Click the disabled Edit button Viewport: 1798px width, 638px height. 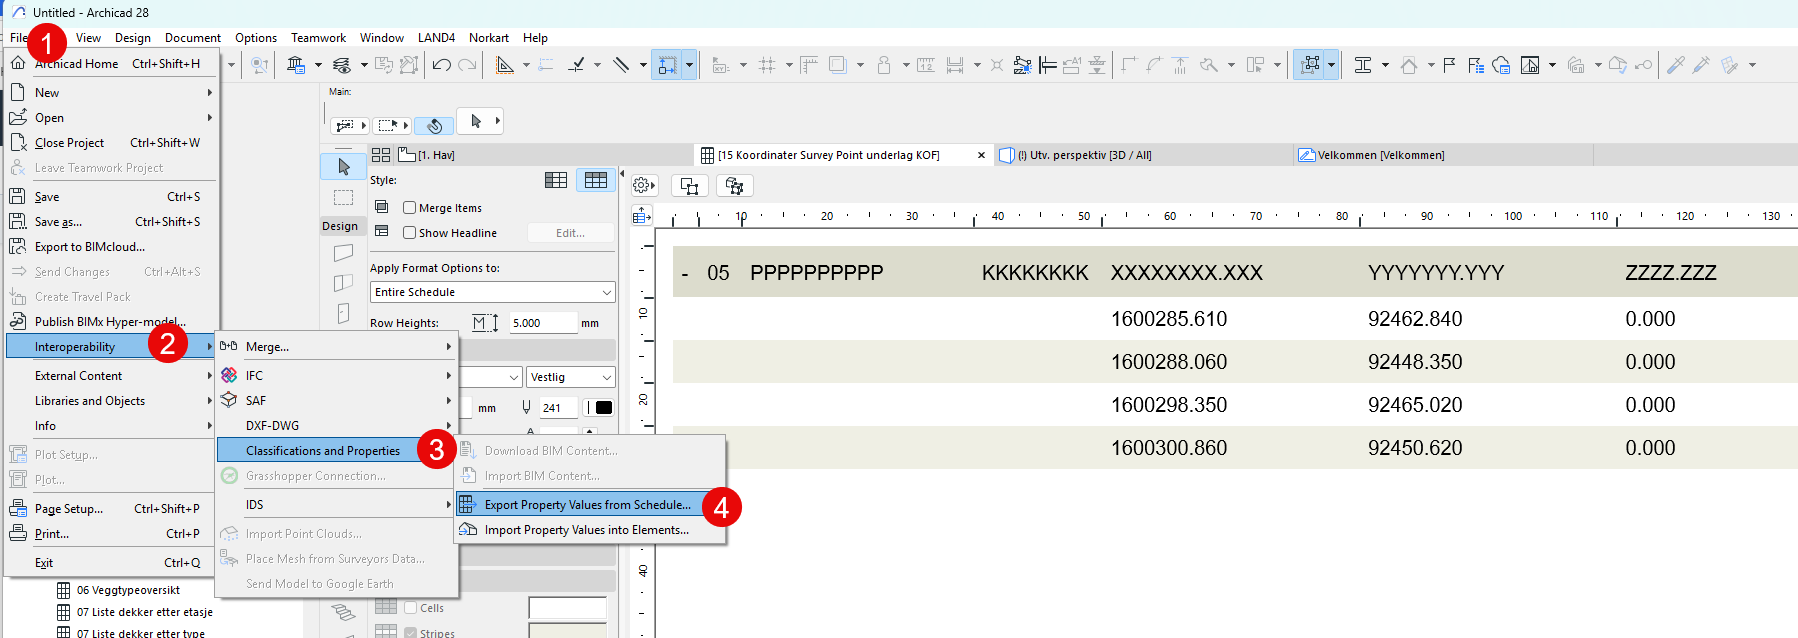click(570, 233)
